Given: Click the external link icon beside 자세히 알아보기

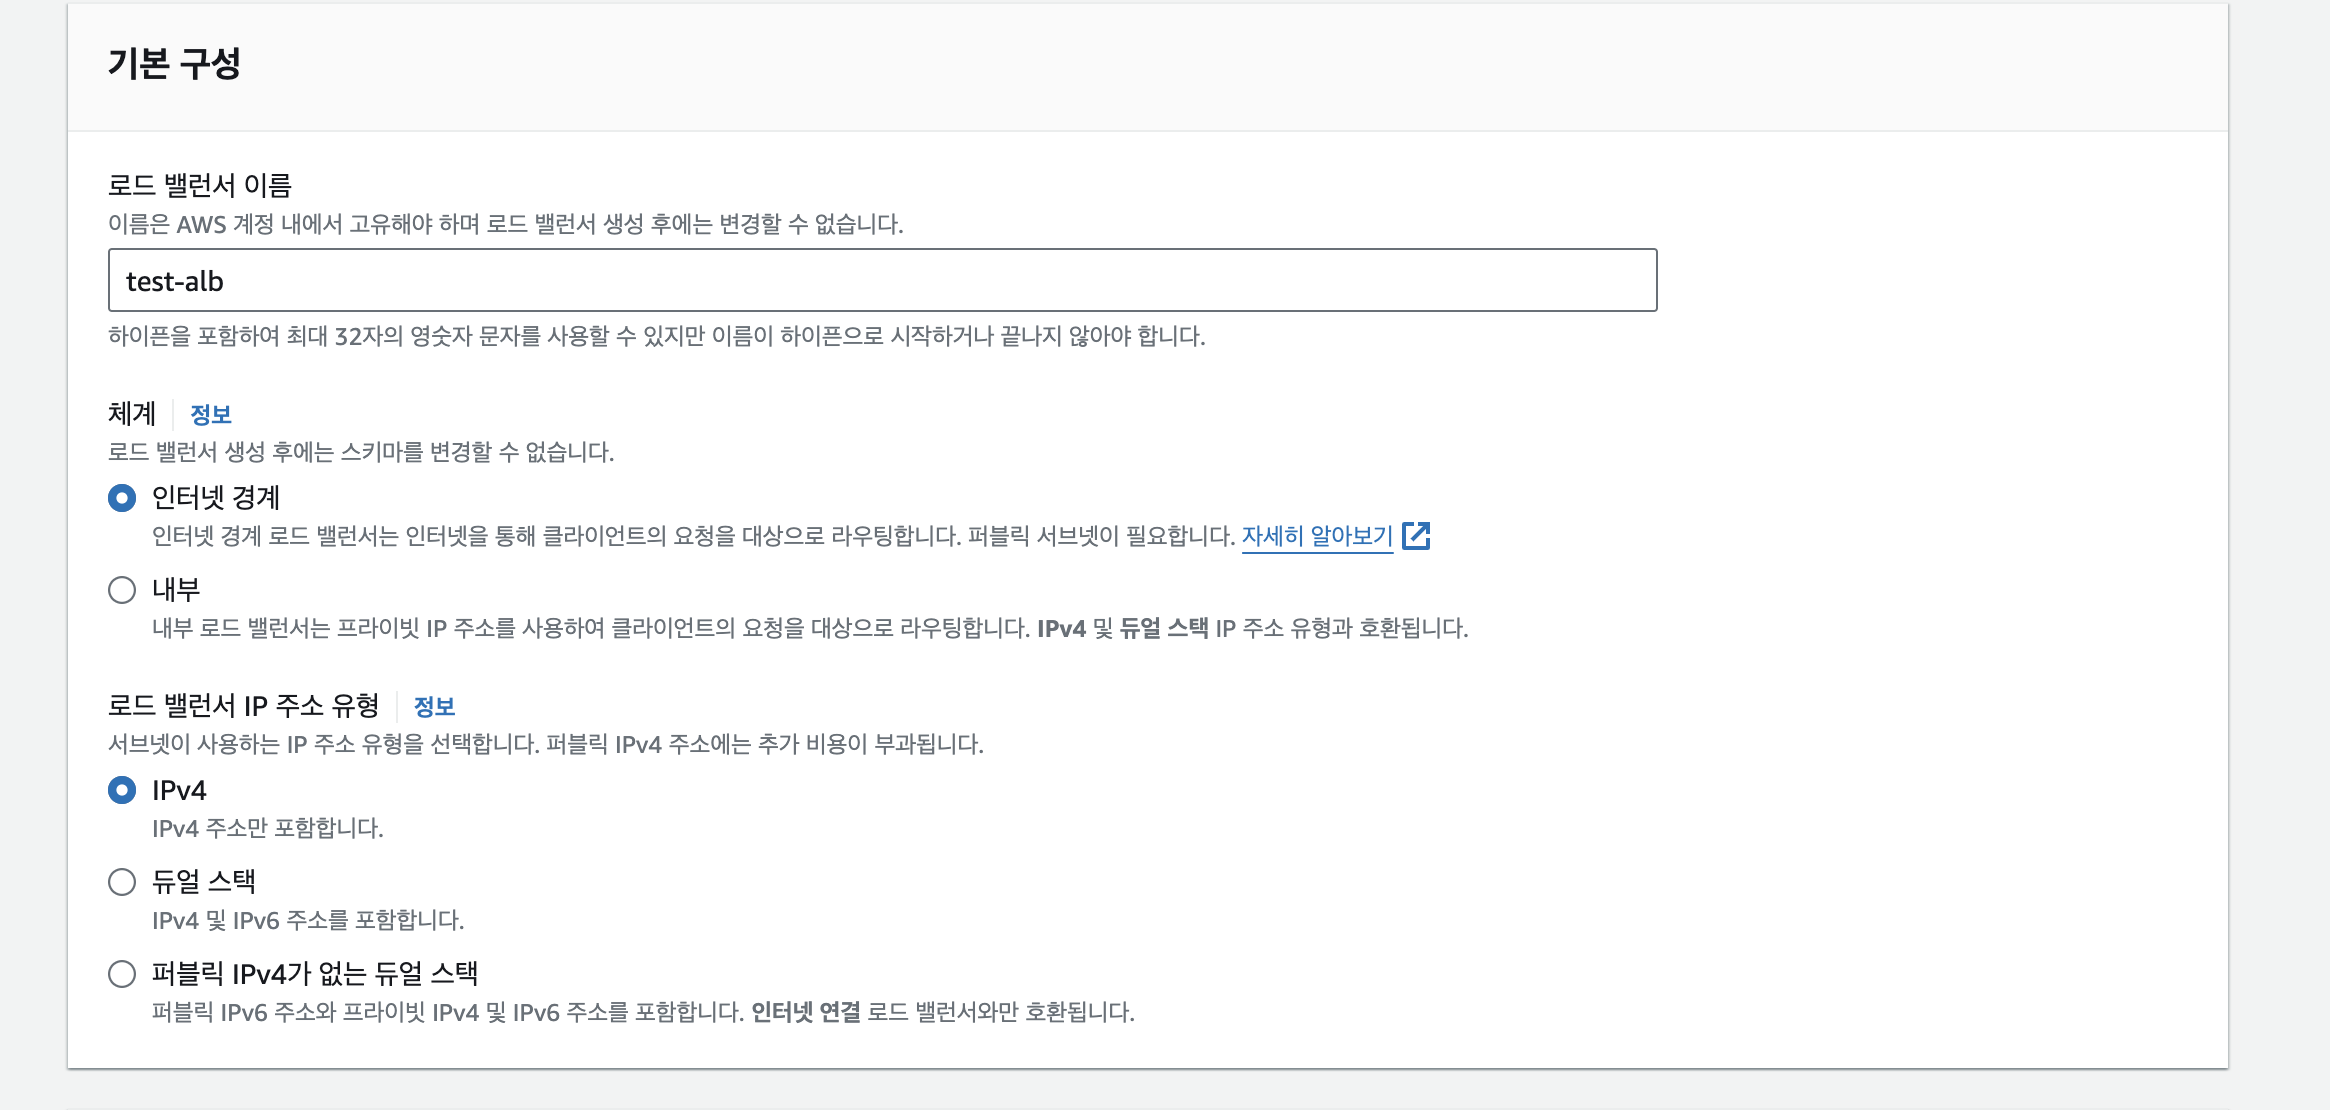Looking at the screenshot, I should (x=1416, y=536).
